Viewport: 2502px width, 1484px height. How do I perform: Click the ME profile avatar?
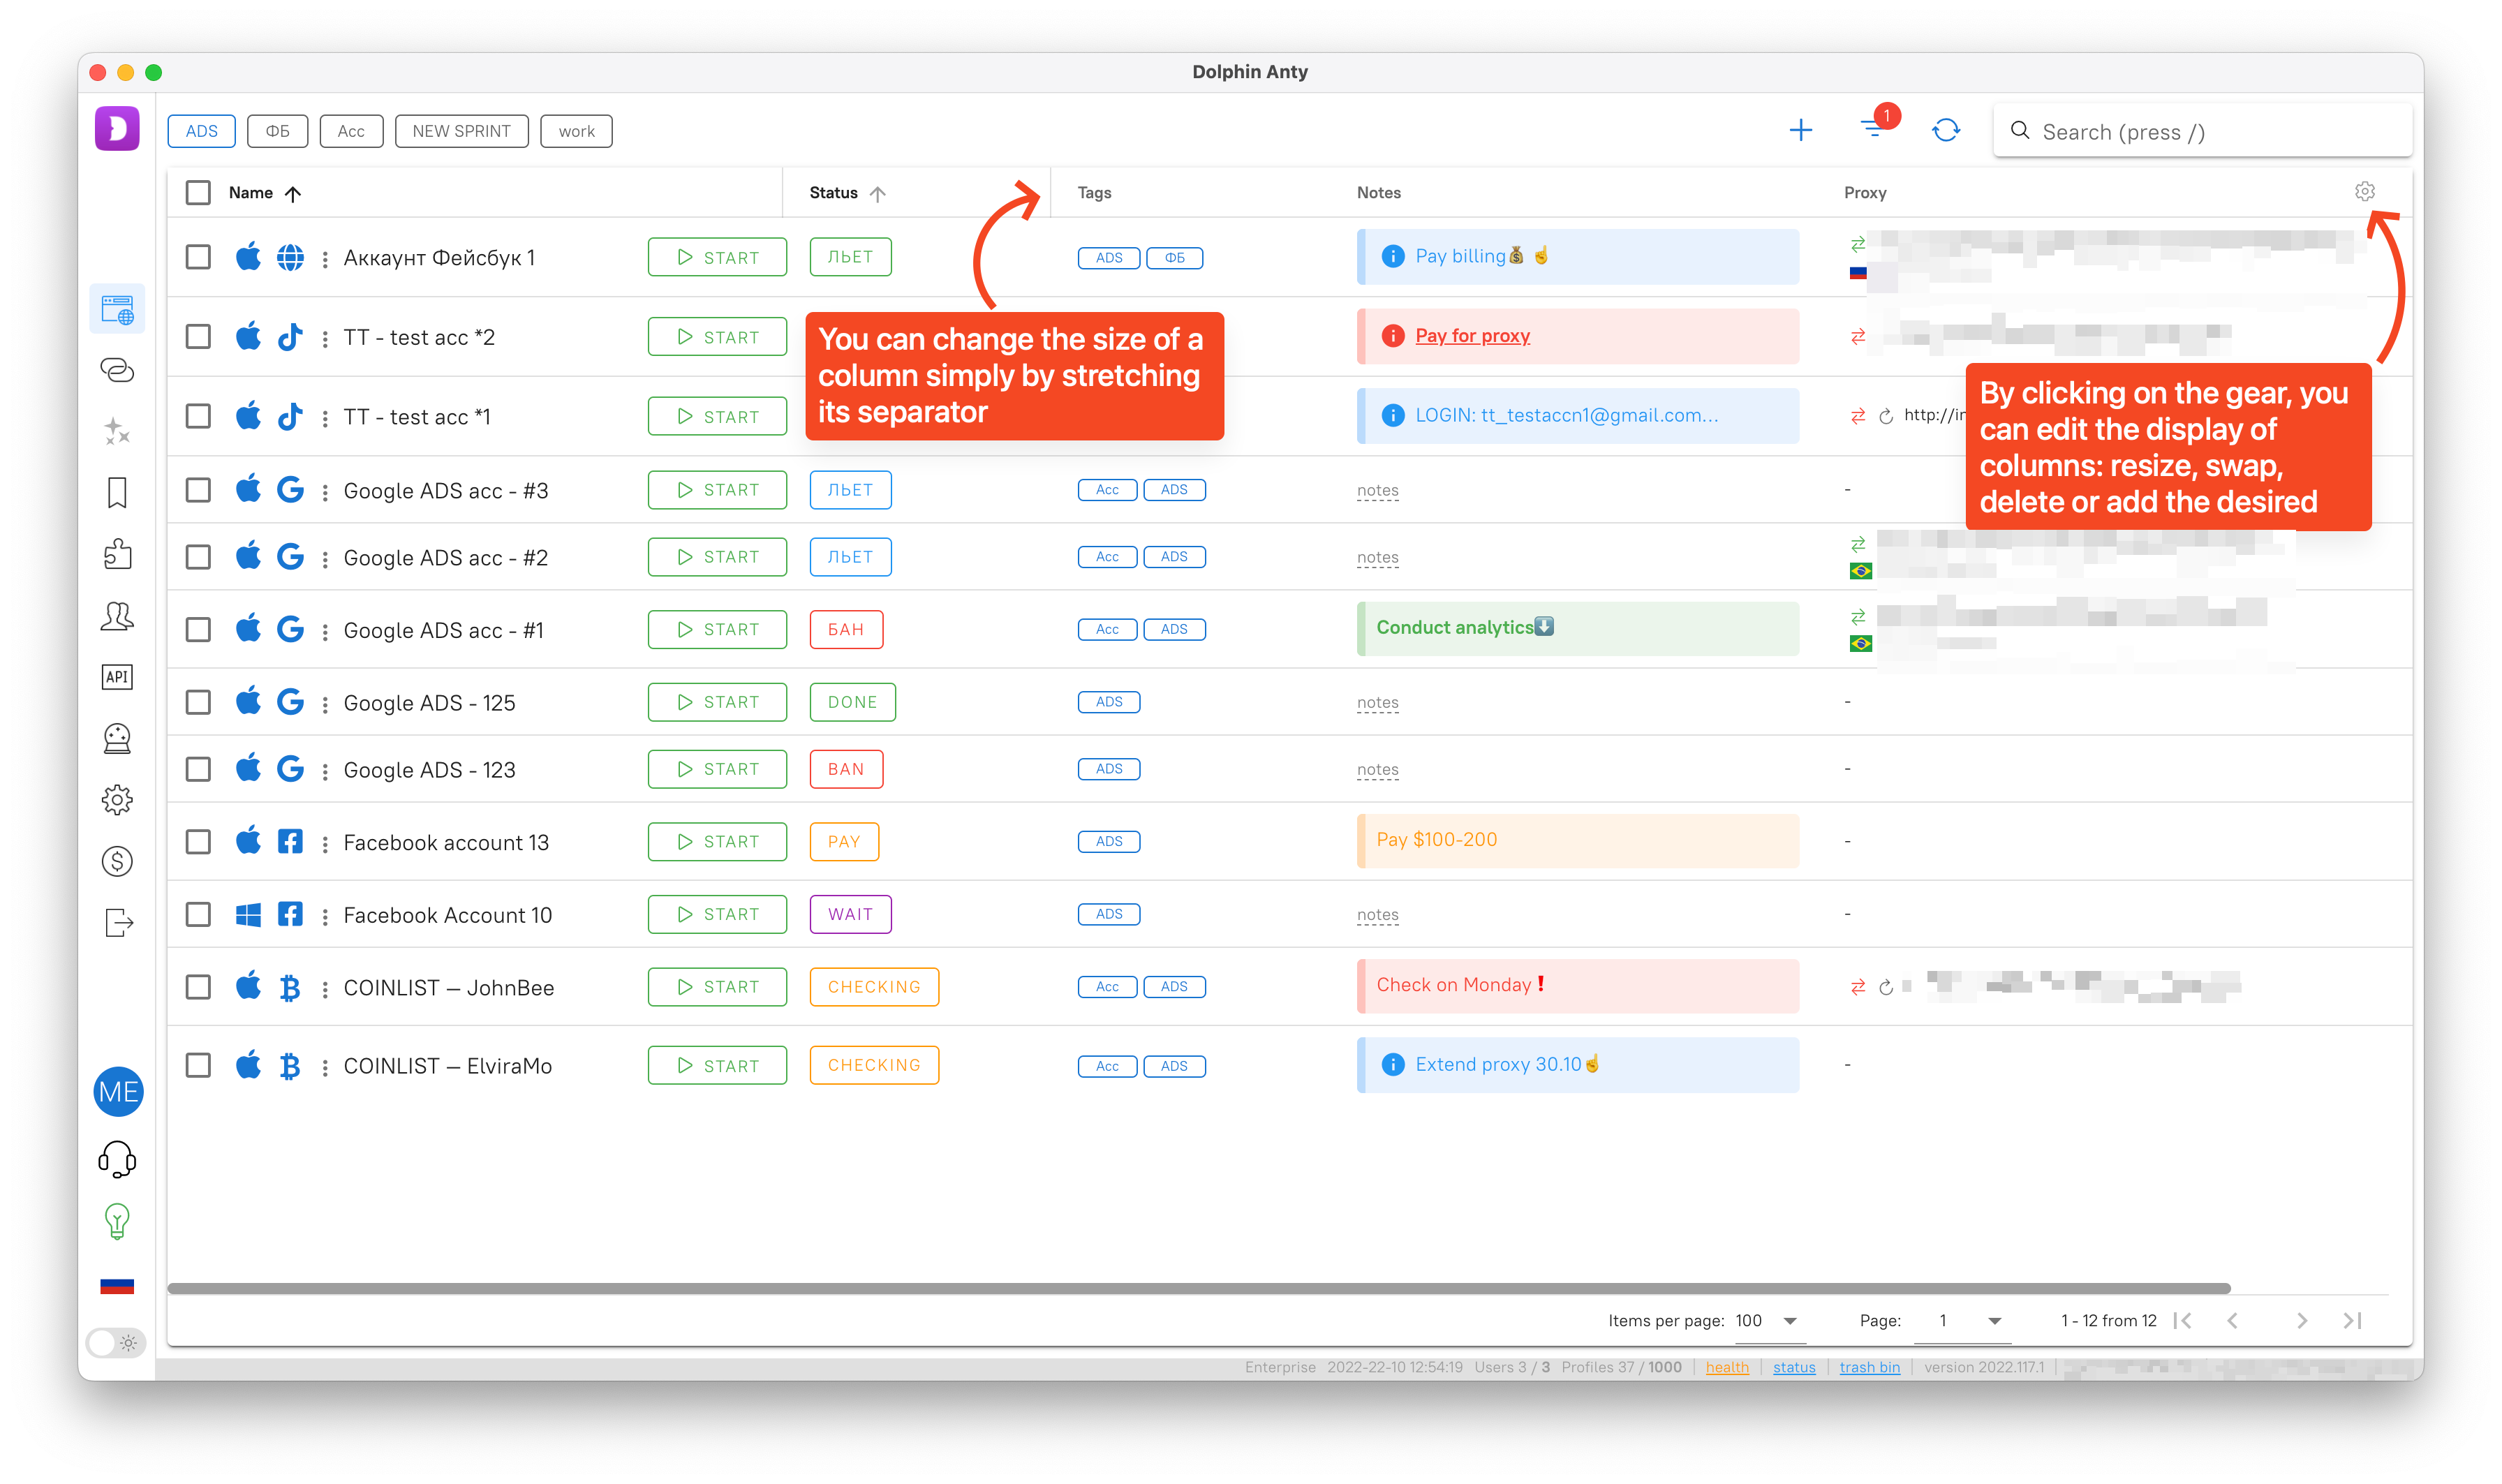[118, 1092]
